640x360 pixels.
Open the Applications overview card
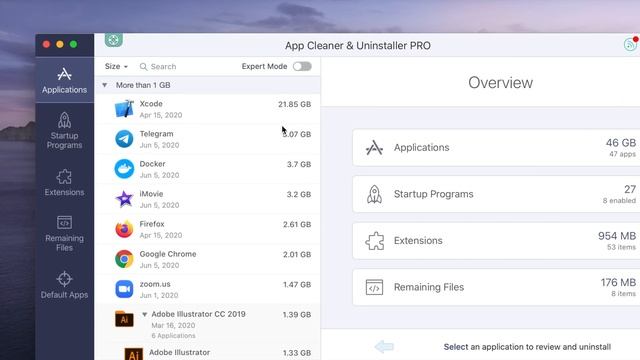coord(496,148)
